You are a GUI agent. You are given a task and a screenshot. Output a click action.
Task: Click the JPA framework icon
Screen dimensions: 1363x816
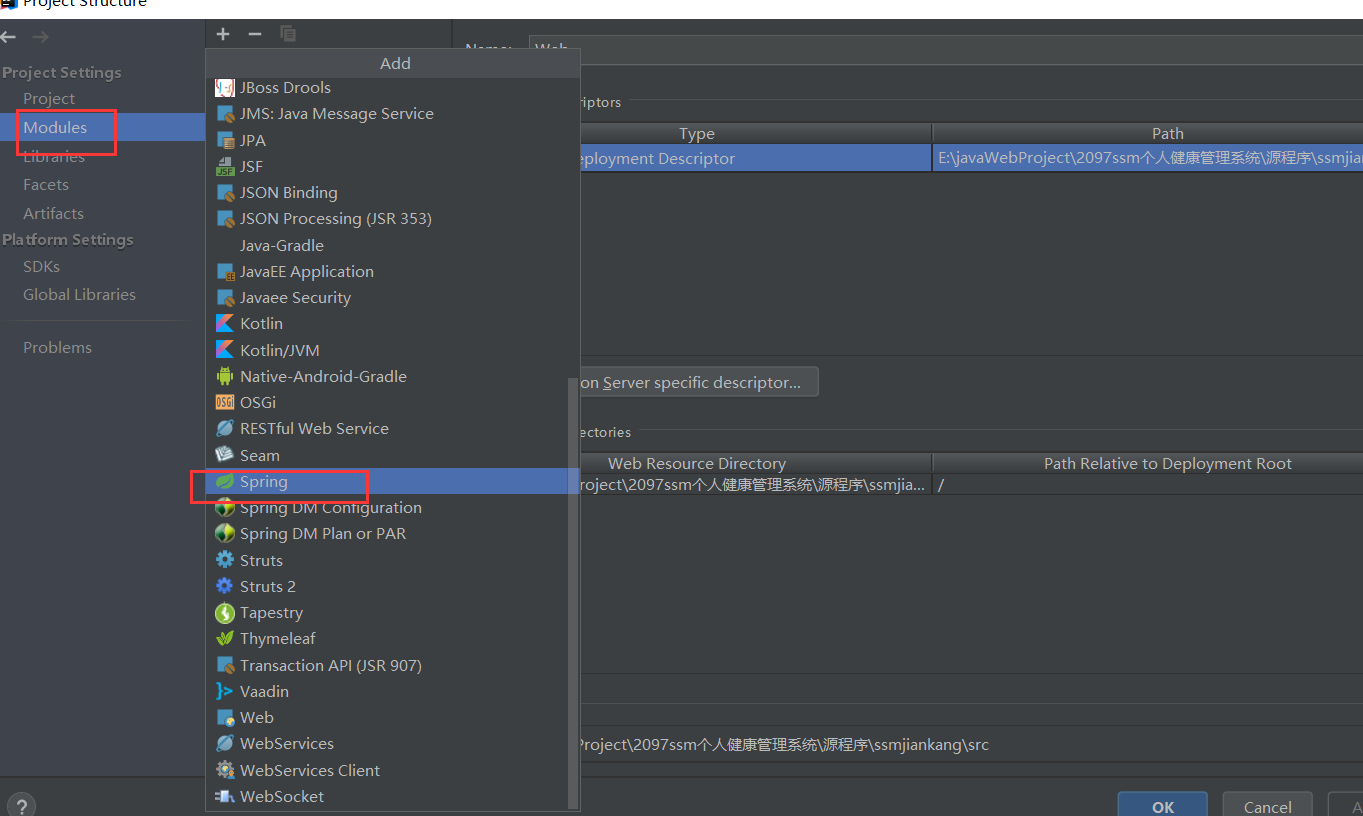coord(225,140)
